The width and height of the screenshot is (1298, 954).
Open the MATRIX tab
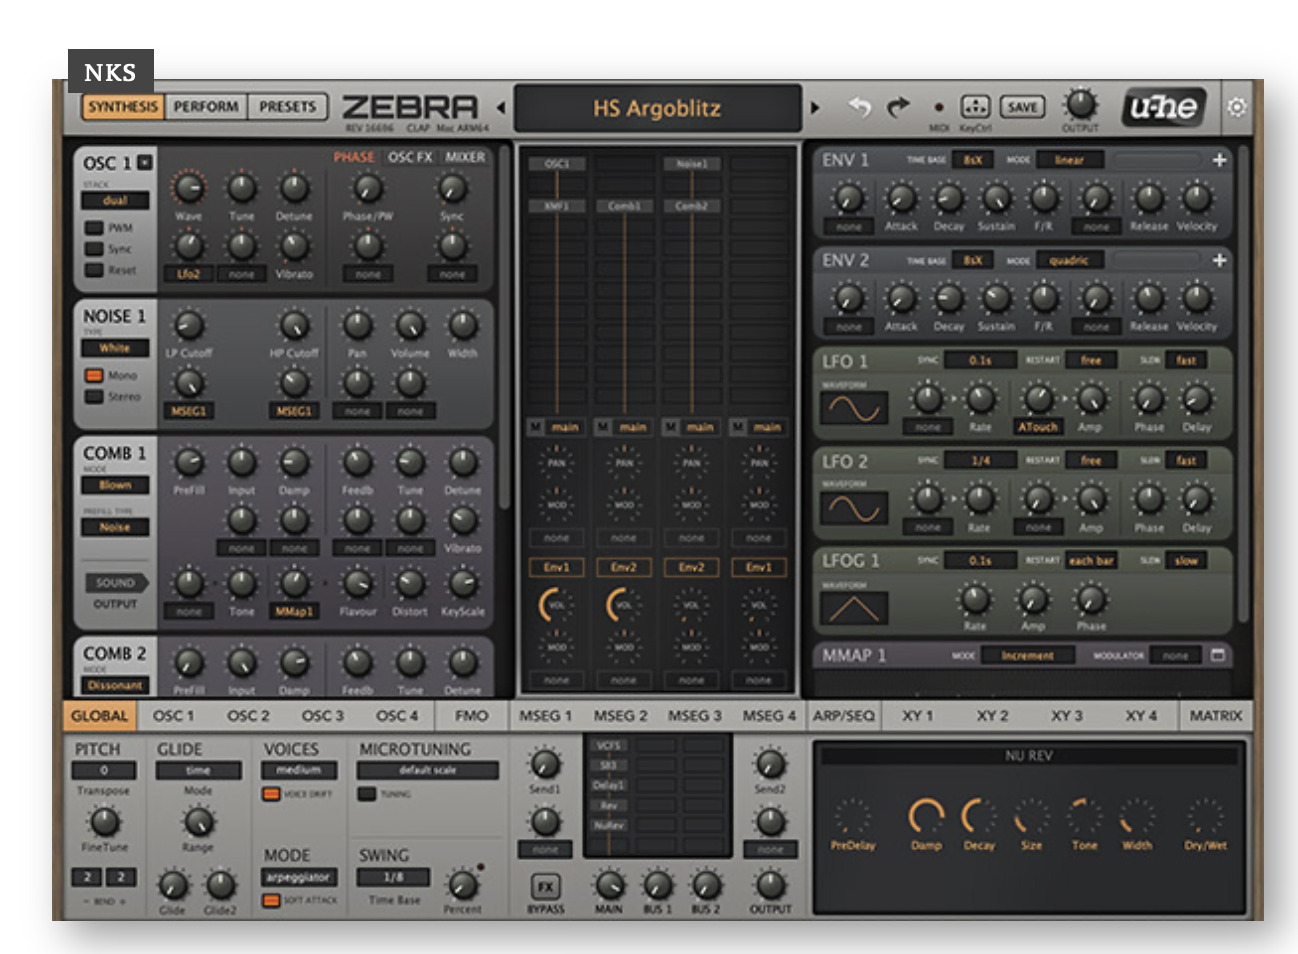(x=1216, y=716)
